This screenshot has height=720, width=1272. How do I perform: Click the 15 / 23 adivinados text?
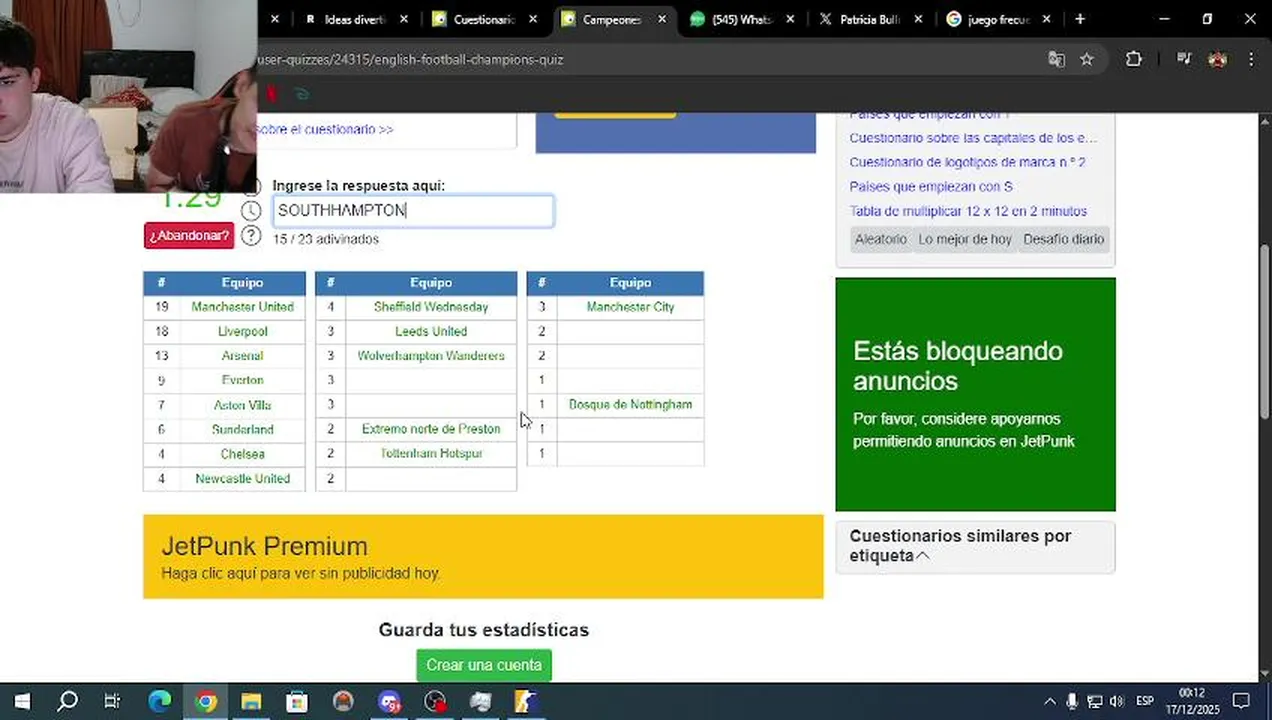[x=326, y=240]
